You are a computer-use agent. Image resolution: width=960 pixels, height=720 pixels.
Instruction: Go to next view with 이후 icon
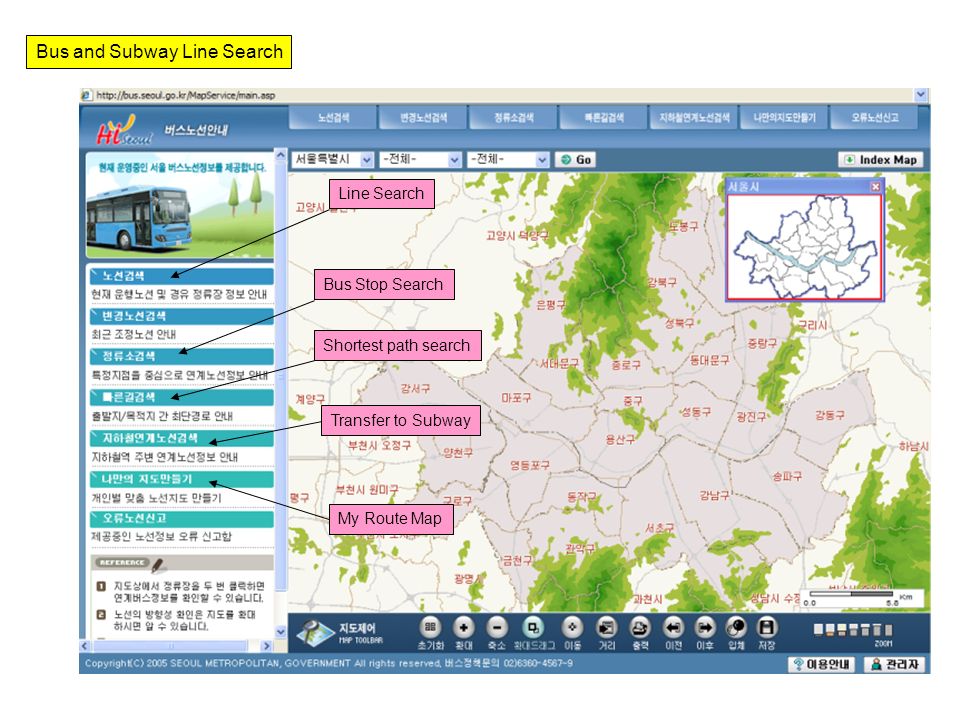pos(705,628)
